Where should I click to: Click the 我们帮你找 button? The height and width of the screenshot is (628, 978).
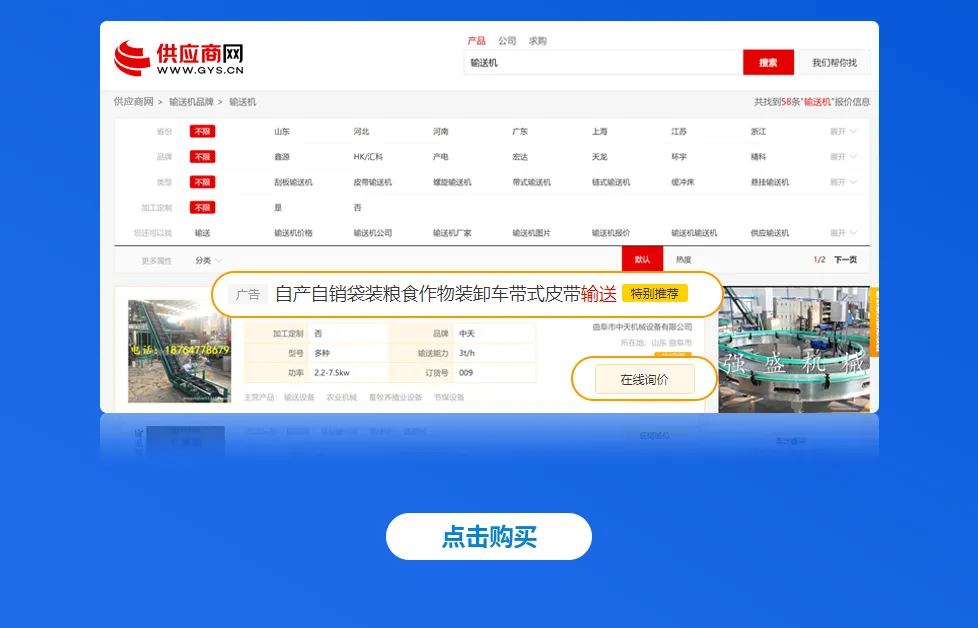click(834, 62)
